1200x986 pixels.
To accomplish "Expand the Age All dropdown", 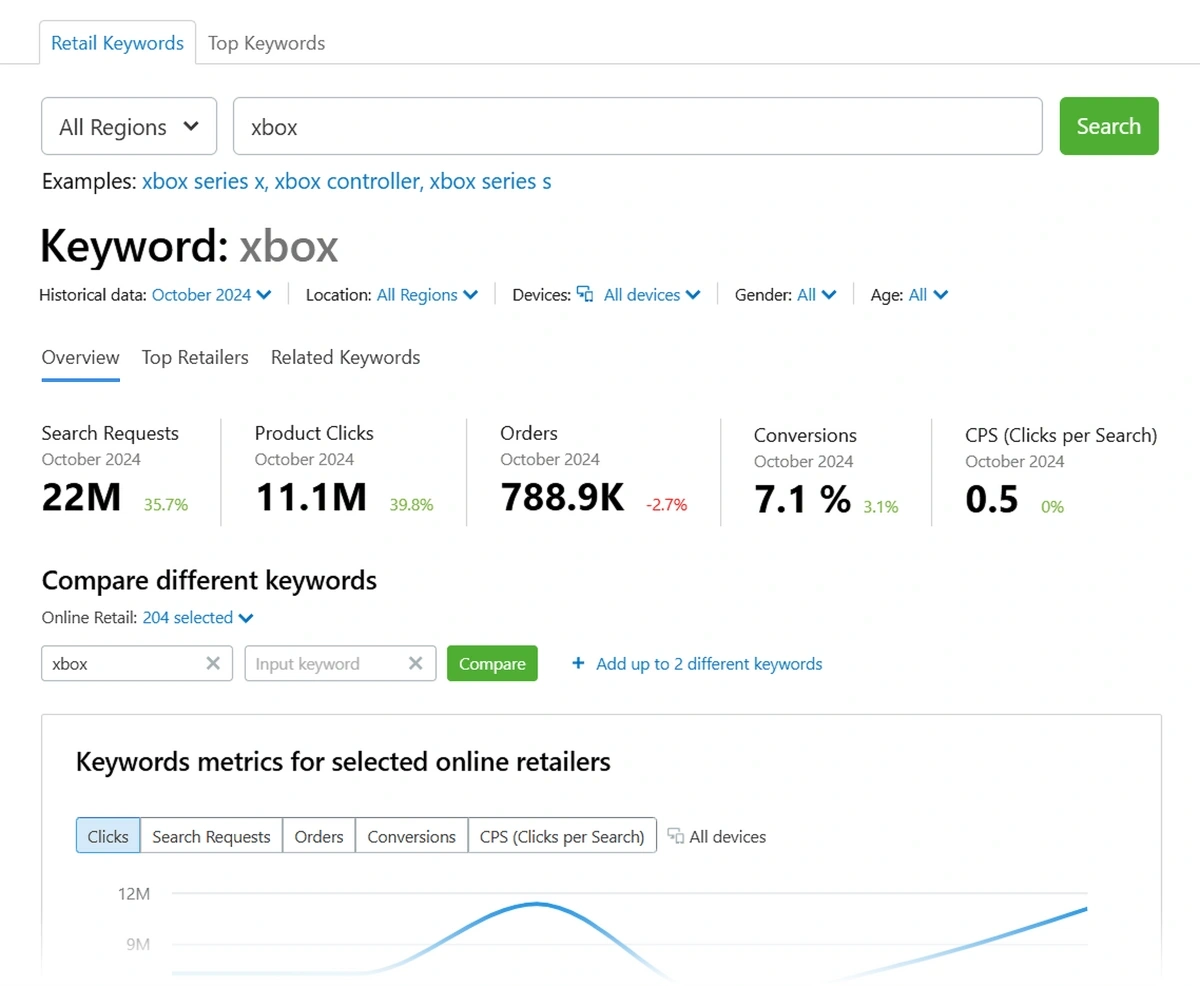I will click(x=928, y=295).
